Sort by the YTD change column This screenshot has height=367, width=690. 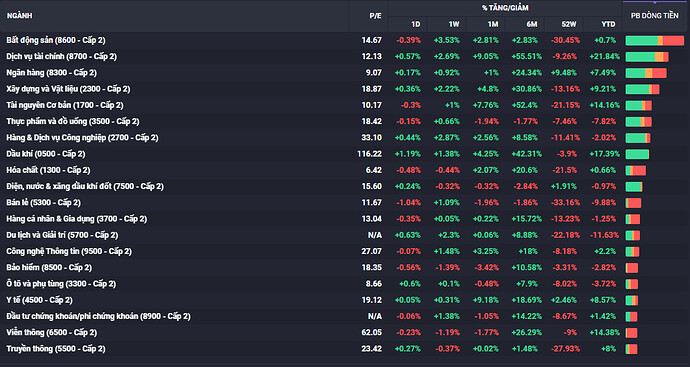pos(609,24)
